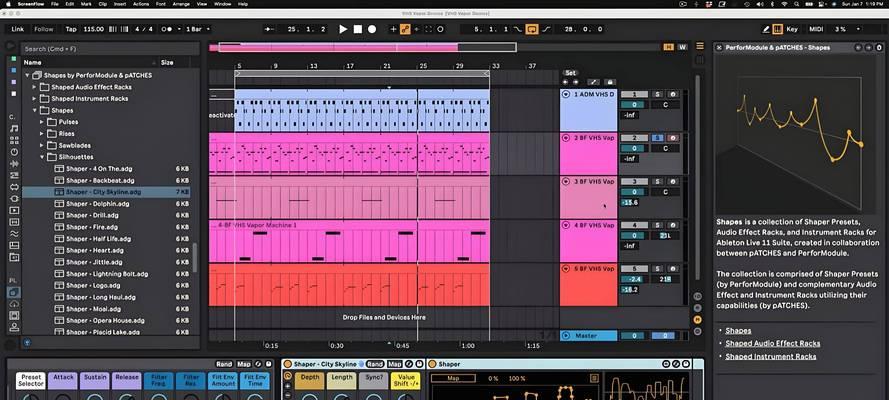Toggle the Draw Mode pencil icon

pyautogui.click(x=766, y=29)
